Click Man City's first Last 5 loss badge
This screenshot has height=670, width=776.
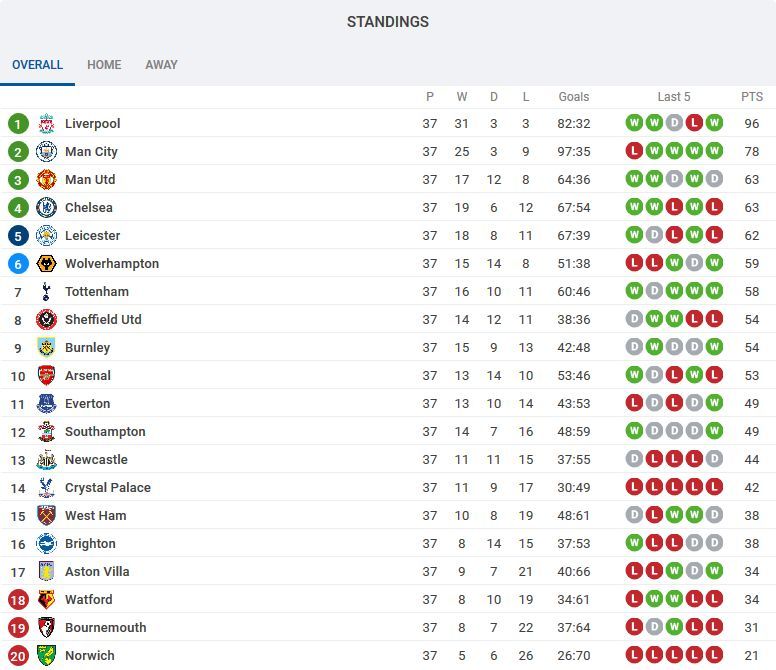634,152
